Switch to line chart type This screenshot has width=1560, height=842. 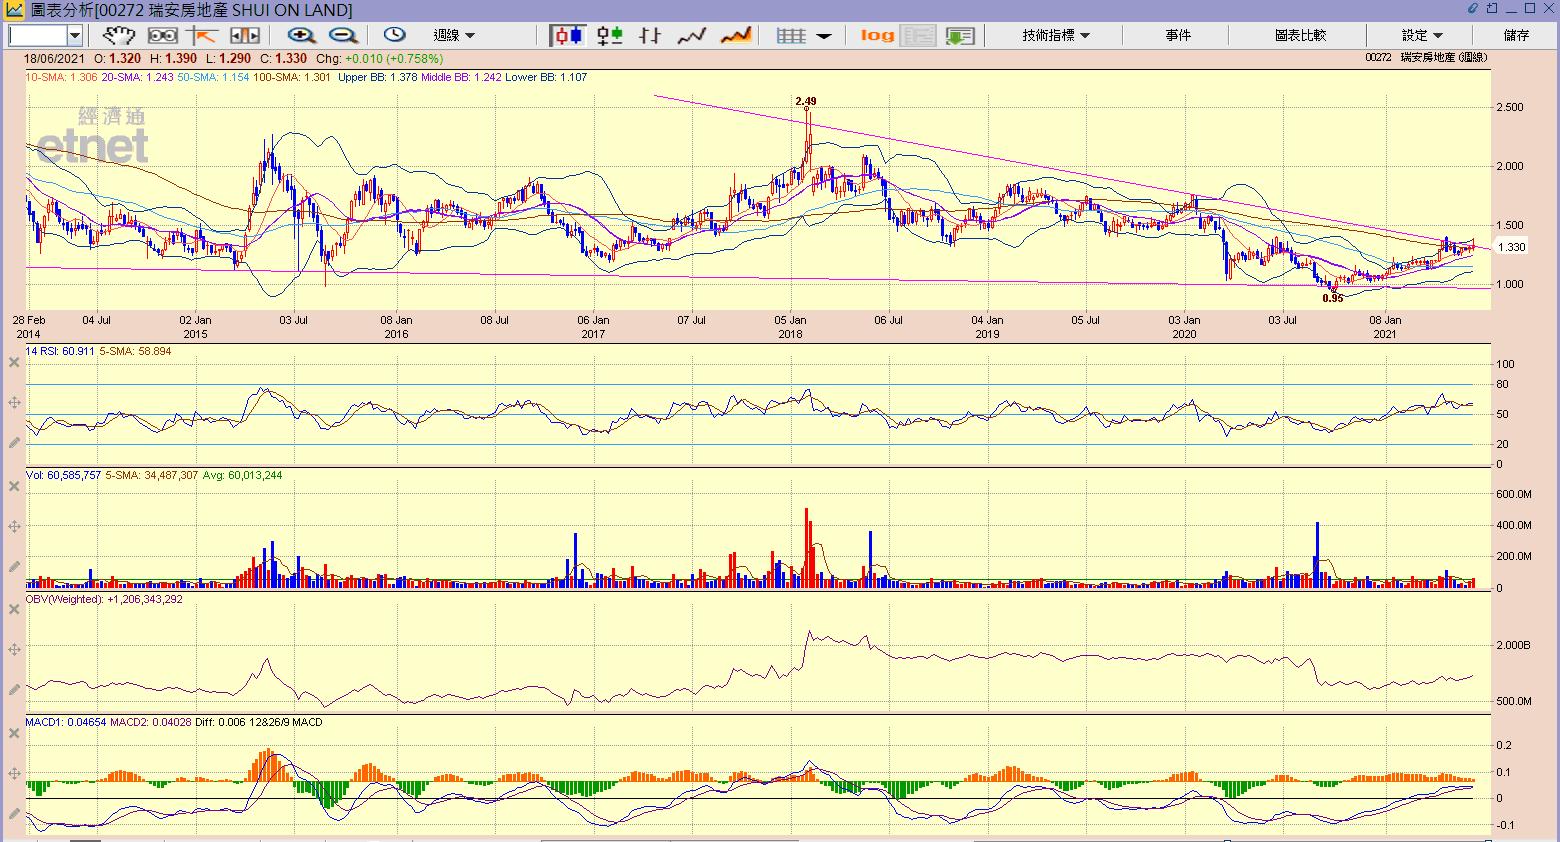[x=692, y=35]
